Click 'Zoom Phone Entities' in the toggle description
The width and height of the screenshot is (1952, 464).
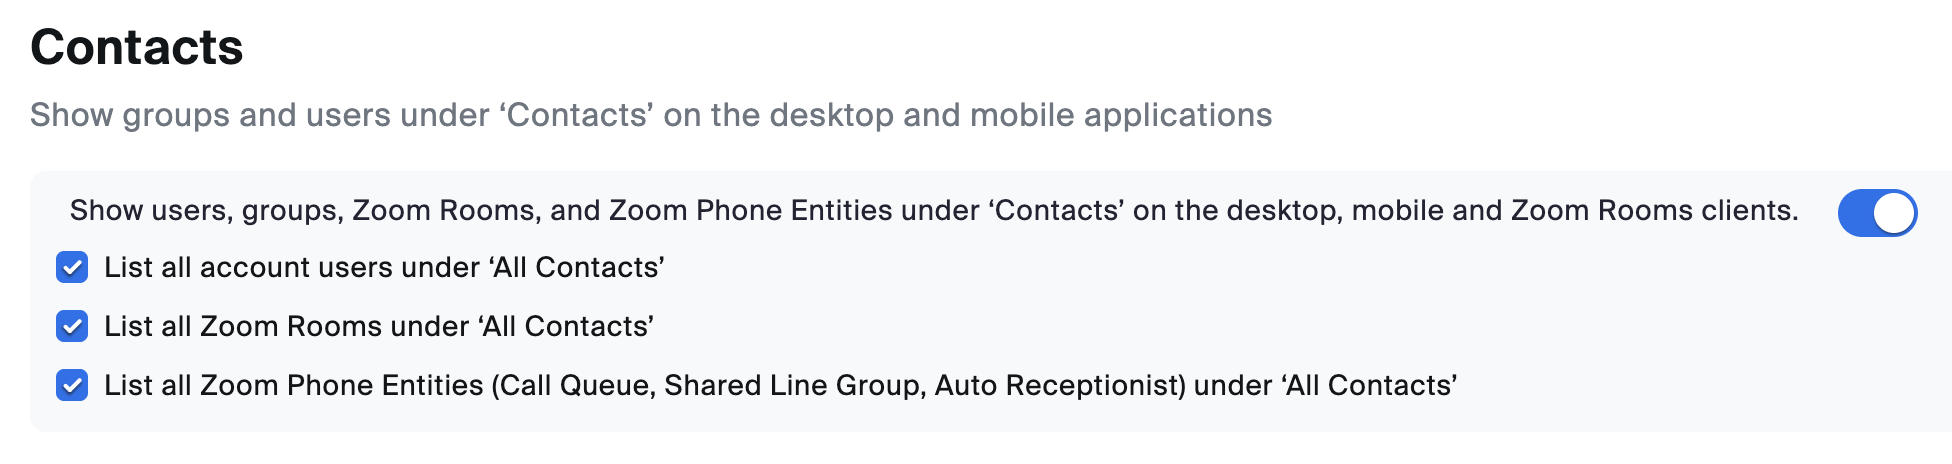750,211
